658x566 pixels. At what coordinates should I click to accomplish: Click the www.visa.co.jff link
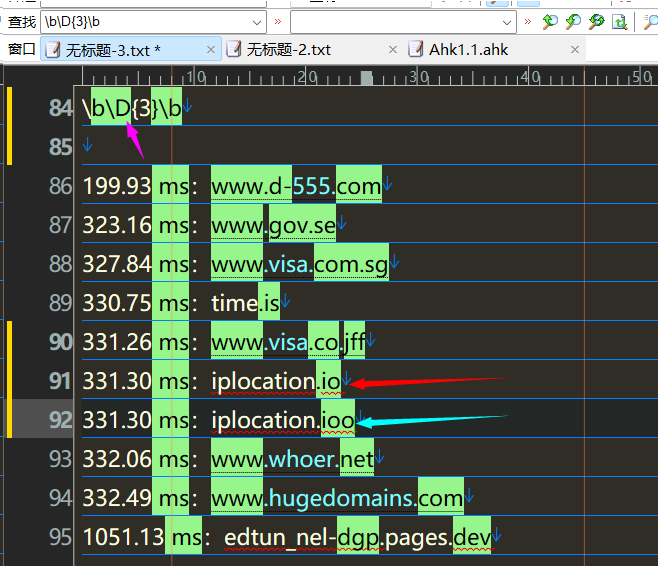pyautogui.click(x=288, y=343)
